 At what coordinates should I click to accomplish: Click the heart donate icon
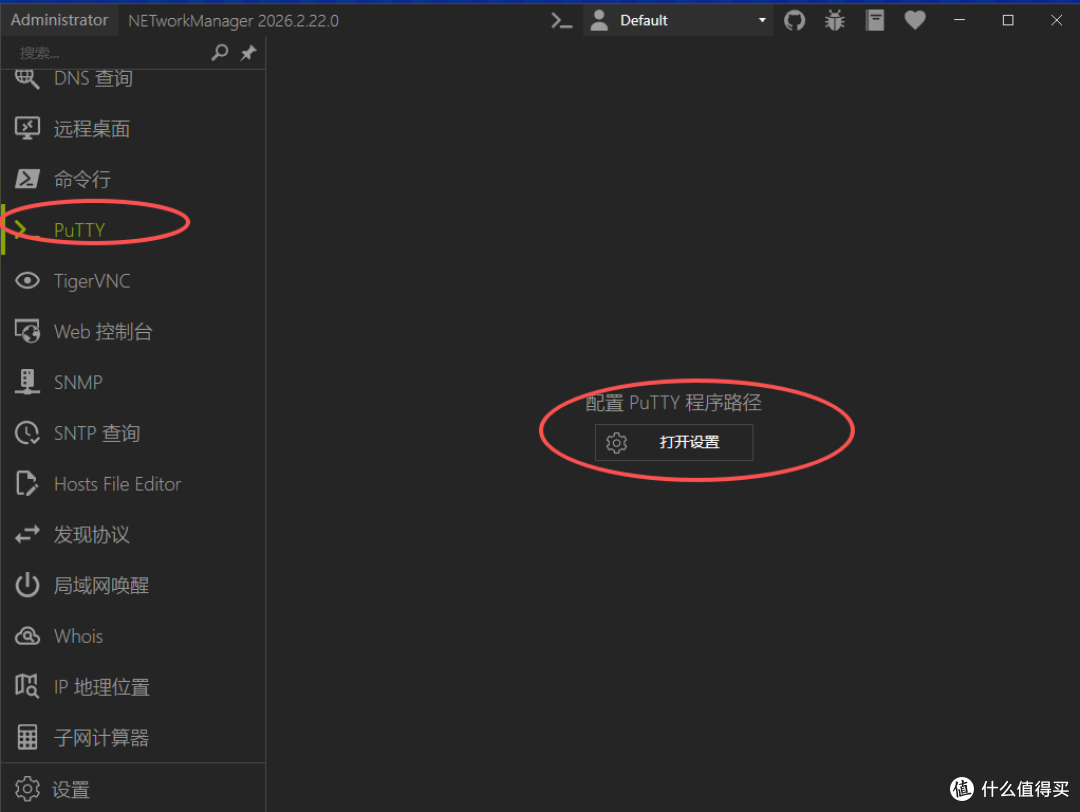(915, 20)
